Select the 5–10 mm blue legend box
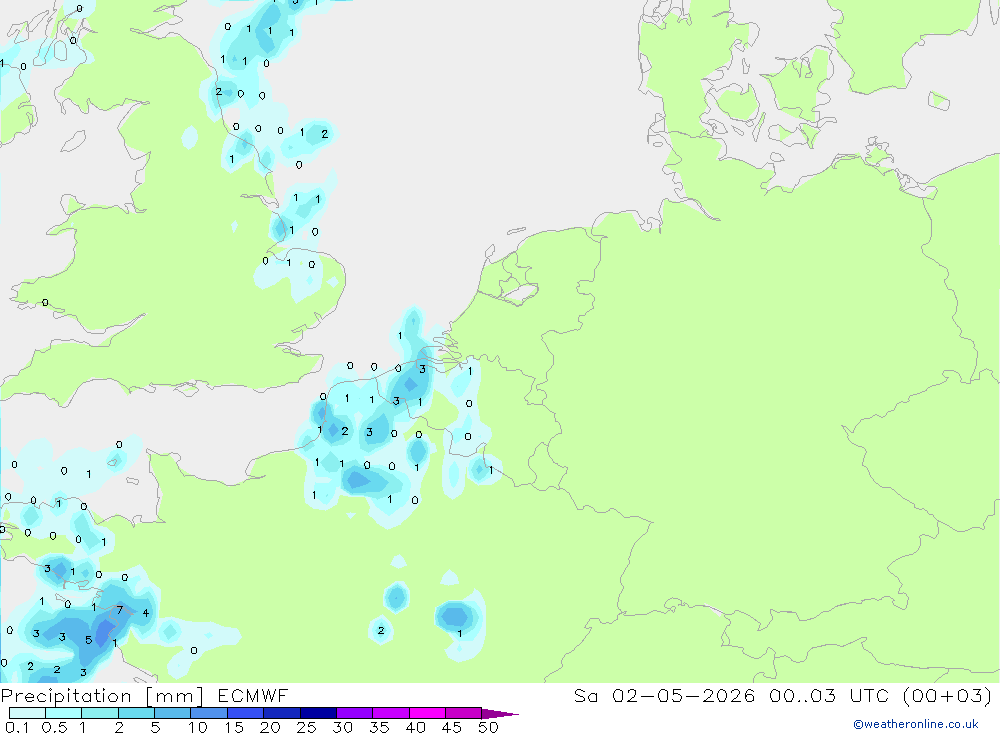The width and height of the screenshot is (1000, 733). 172,713
